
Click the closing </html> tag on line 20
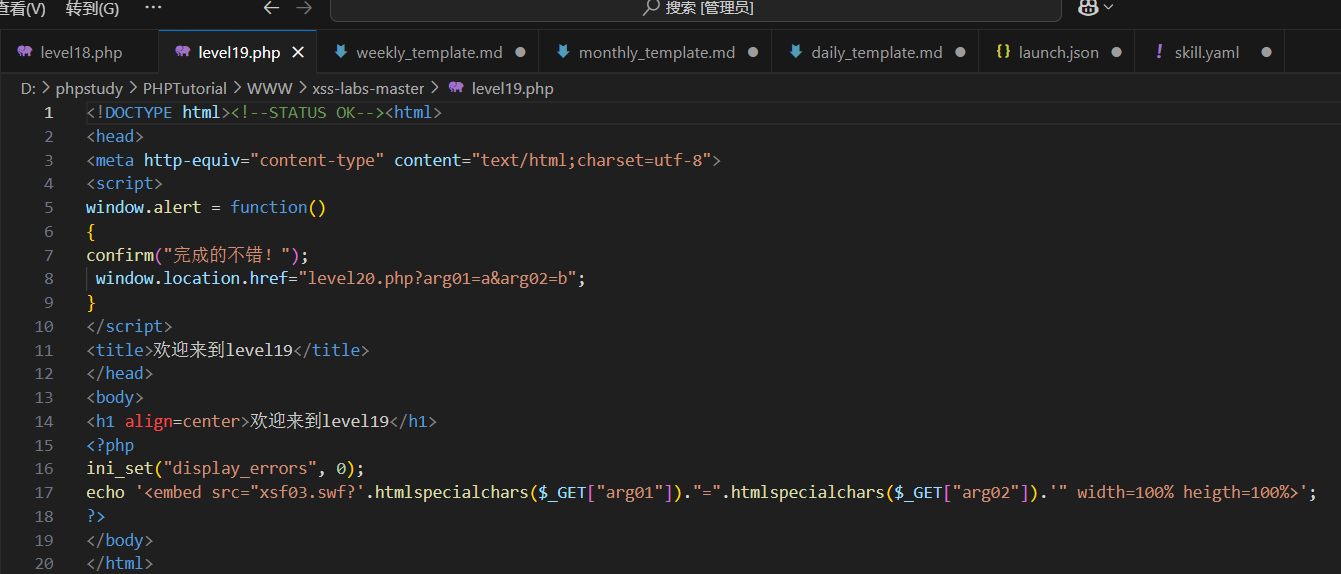tap(119, 564)
